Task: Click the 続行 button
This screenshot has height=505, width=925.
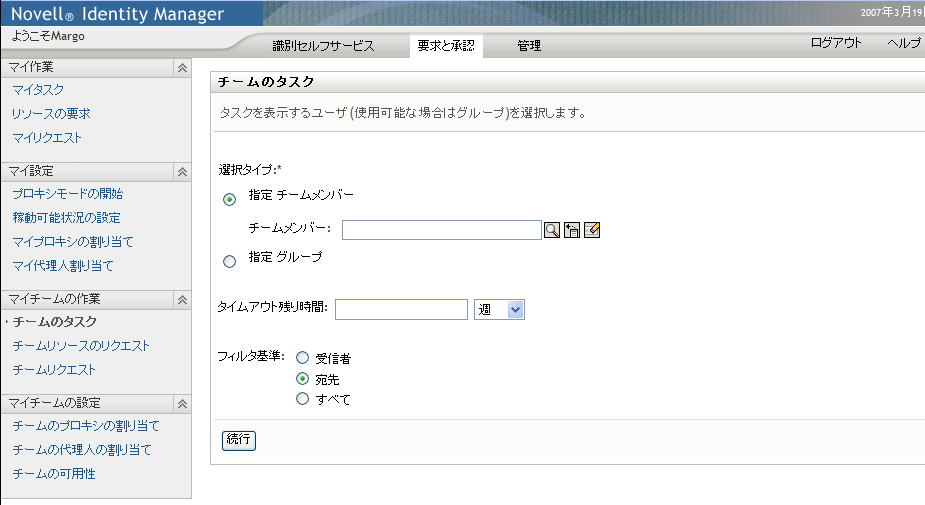Action: [x=238, y=440]
